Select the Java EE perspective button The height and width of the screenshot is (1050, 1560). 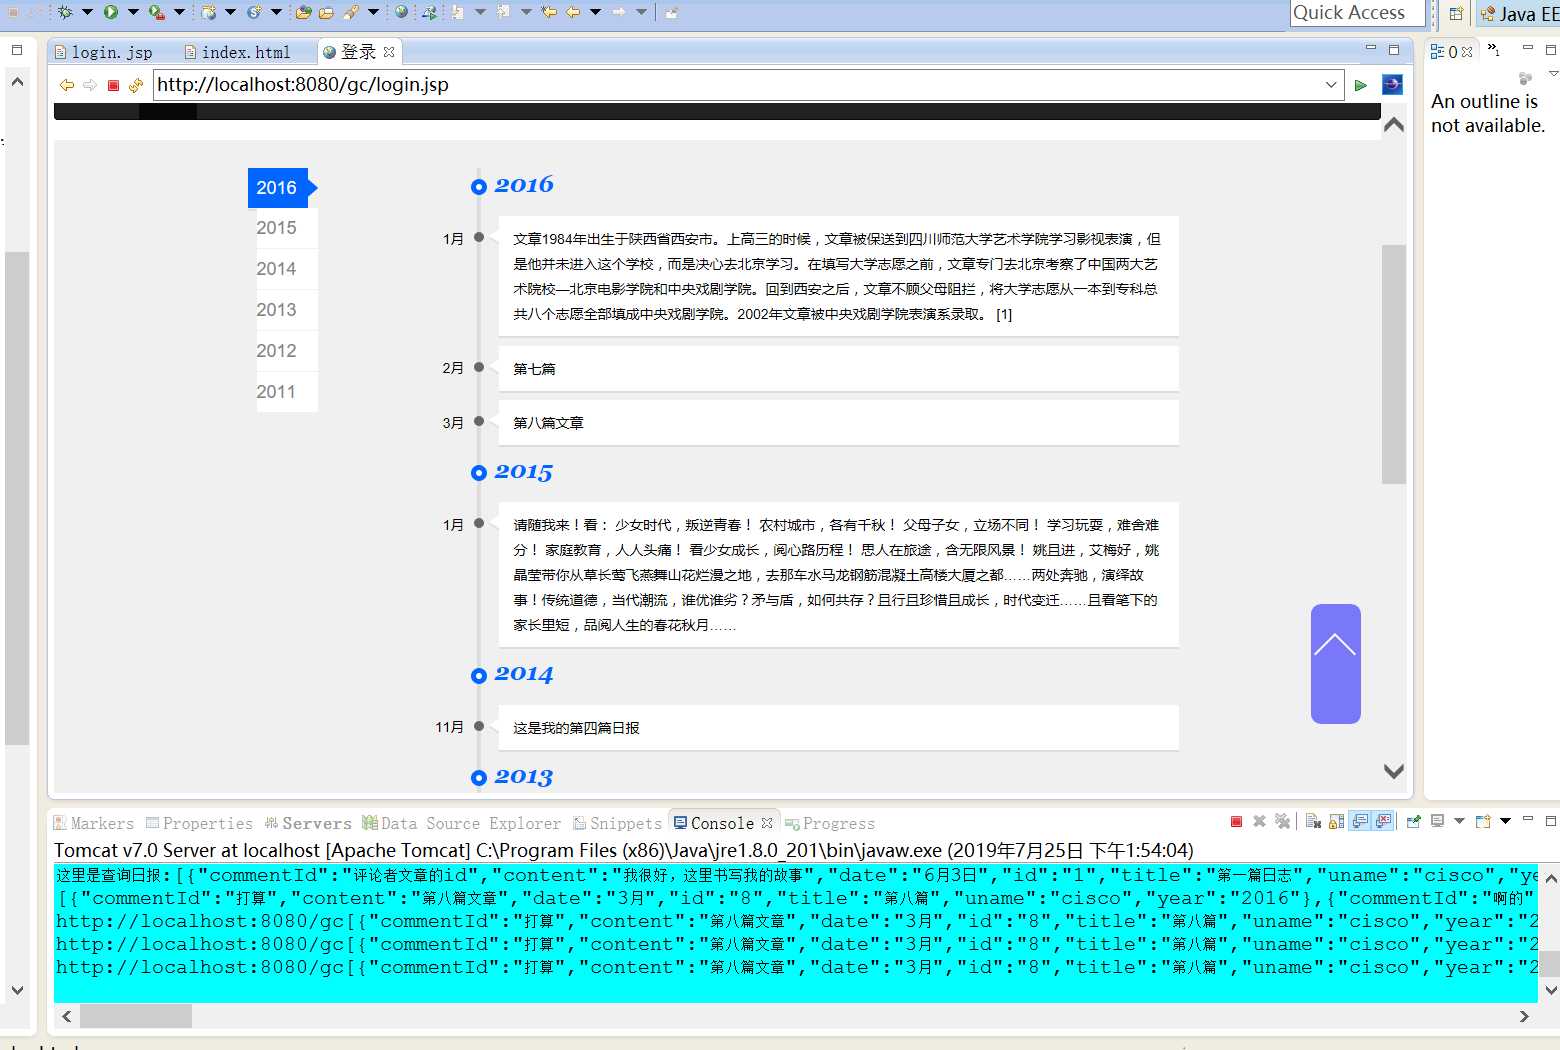coord(1519,14)
